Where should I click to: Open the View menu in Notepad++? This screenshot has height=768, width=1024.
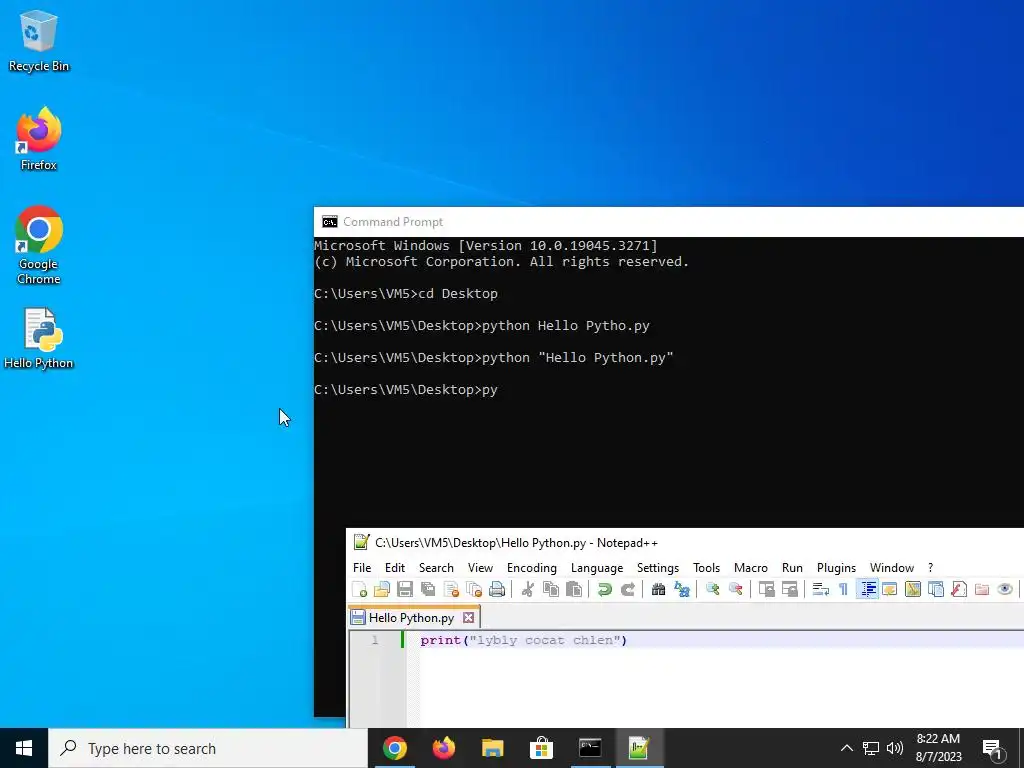[x=480, y=568]
